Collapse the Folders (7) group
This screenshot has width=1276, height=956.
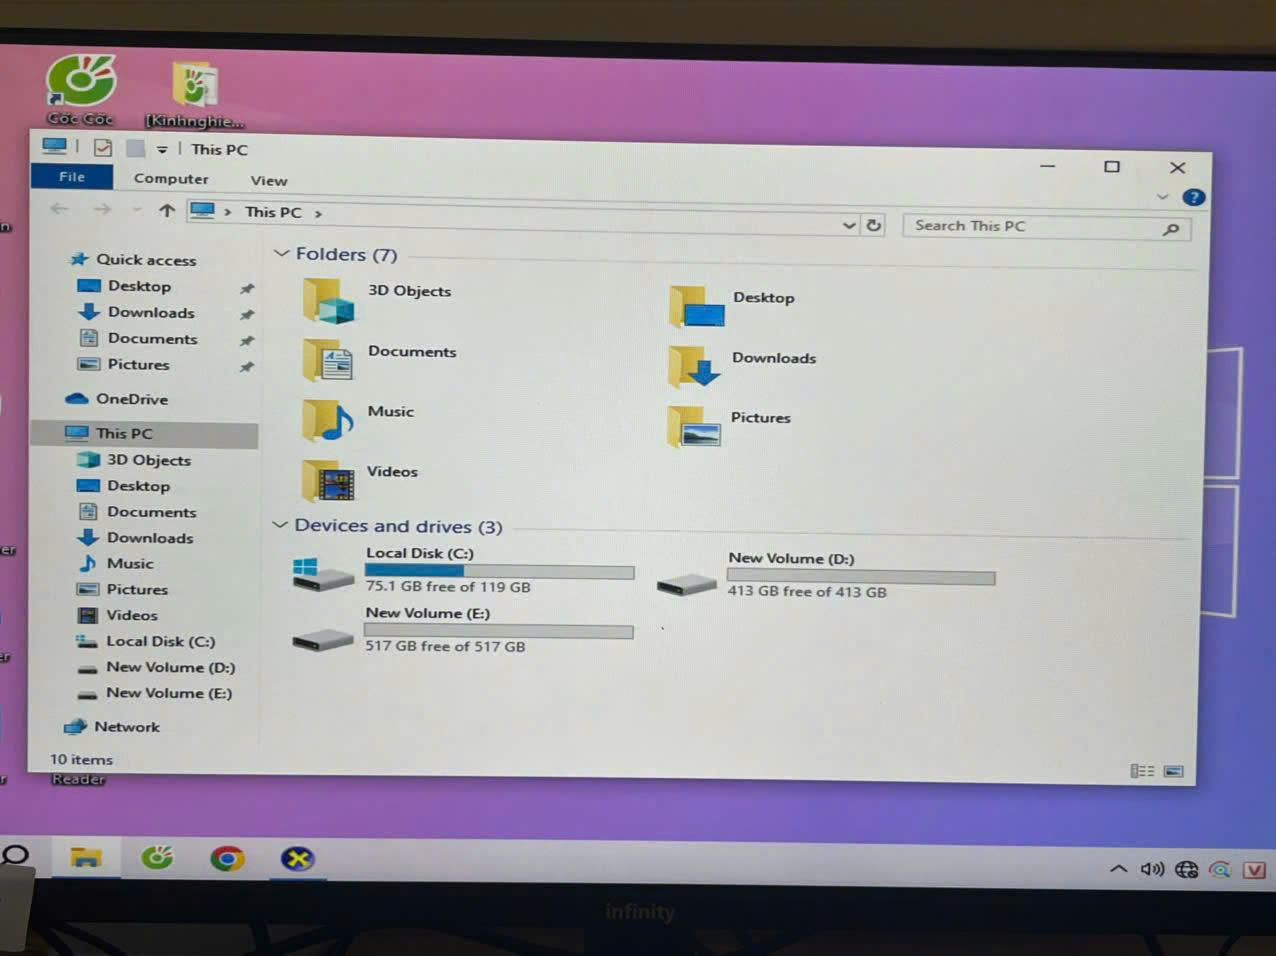point(281,254)
